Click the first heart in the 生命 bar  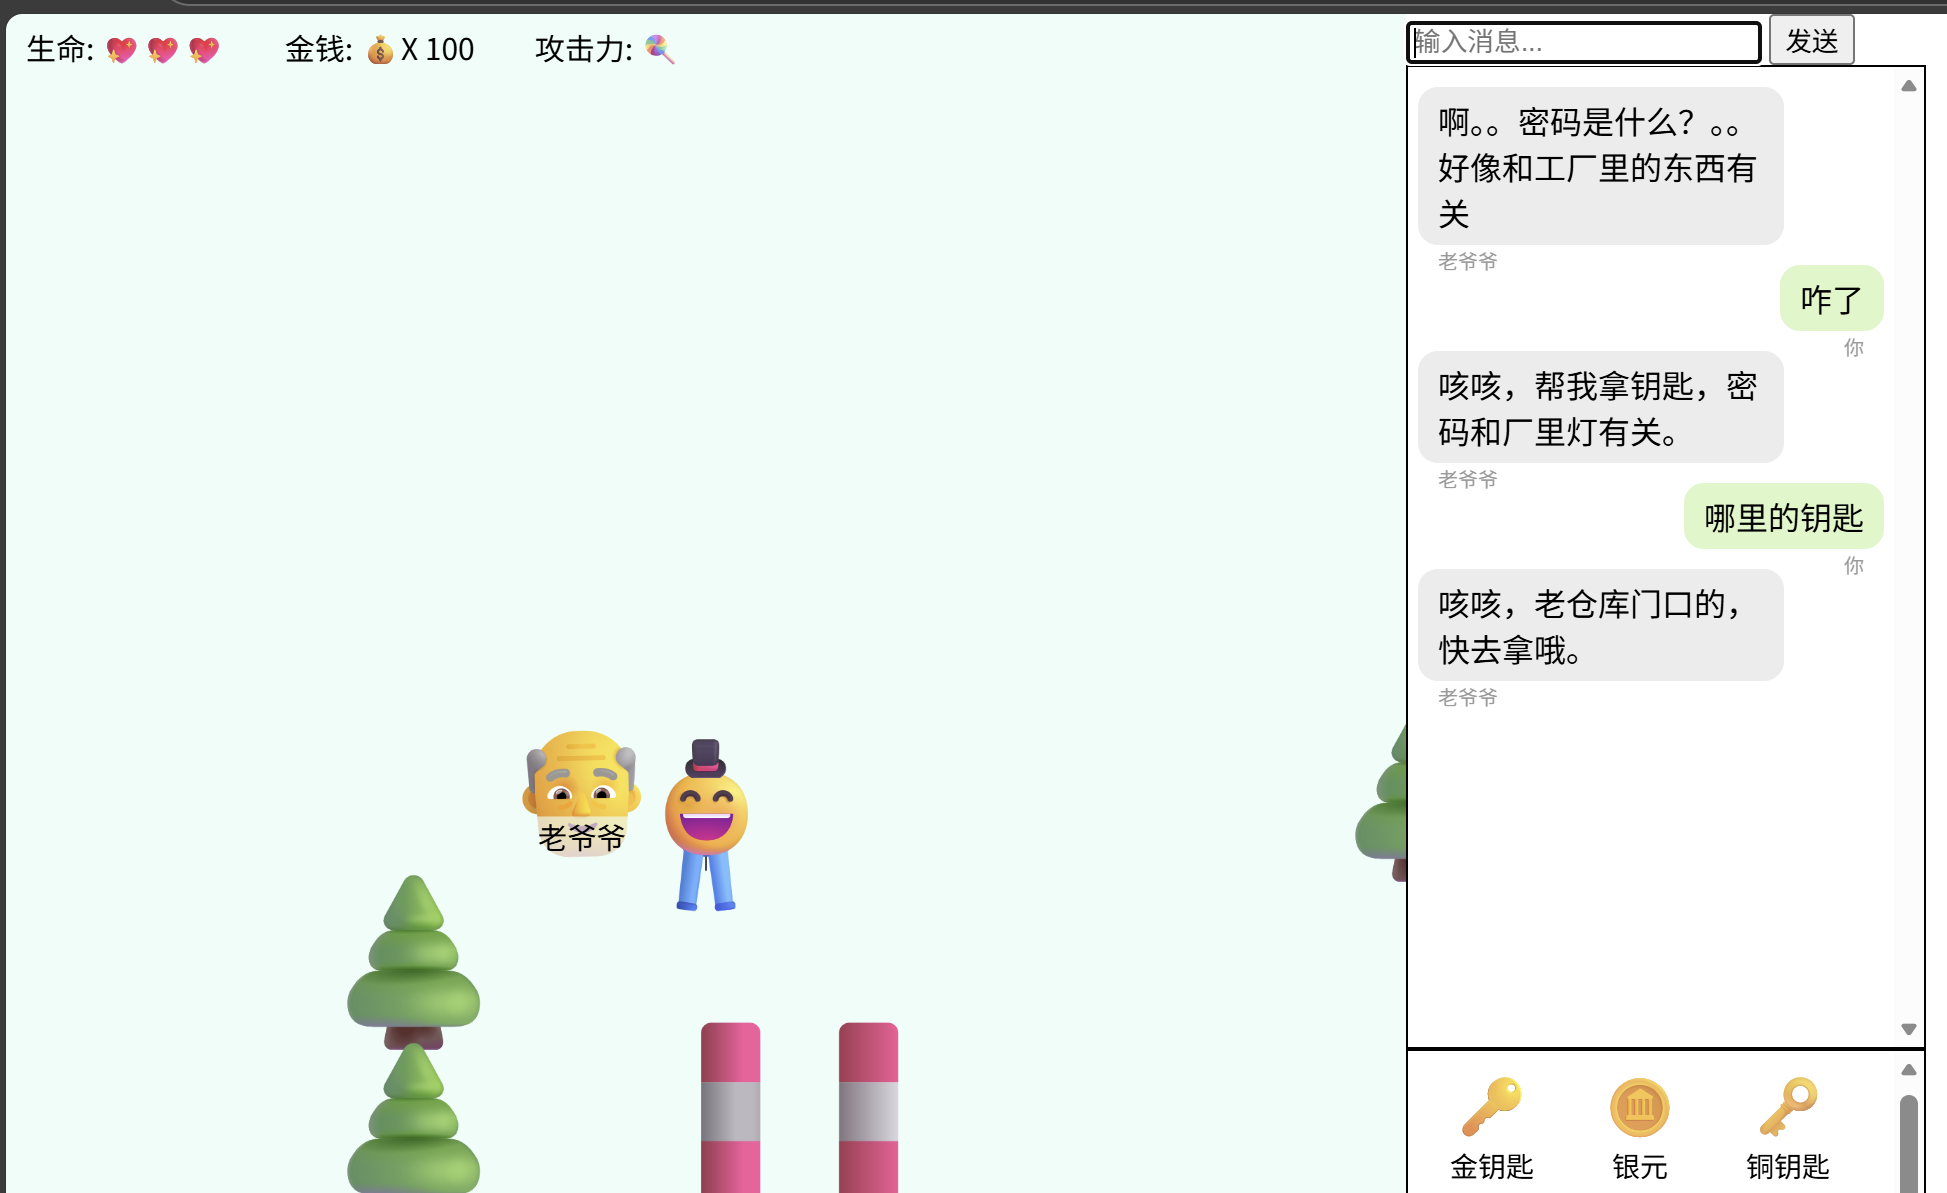(x=121, y=48)
